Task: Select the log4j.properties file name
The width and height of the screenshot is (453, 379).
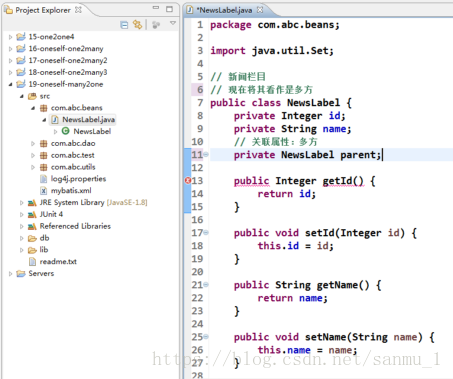Action: [x=78, y=179]
